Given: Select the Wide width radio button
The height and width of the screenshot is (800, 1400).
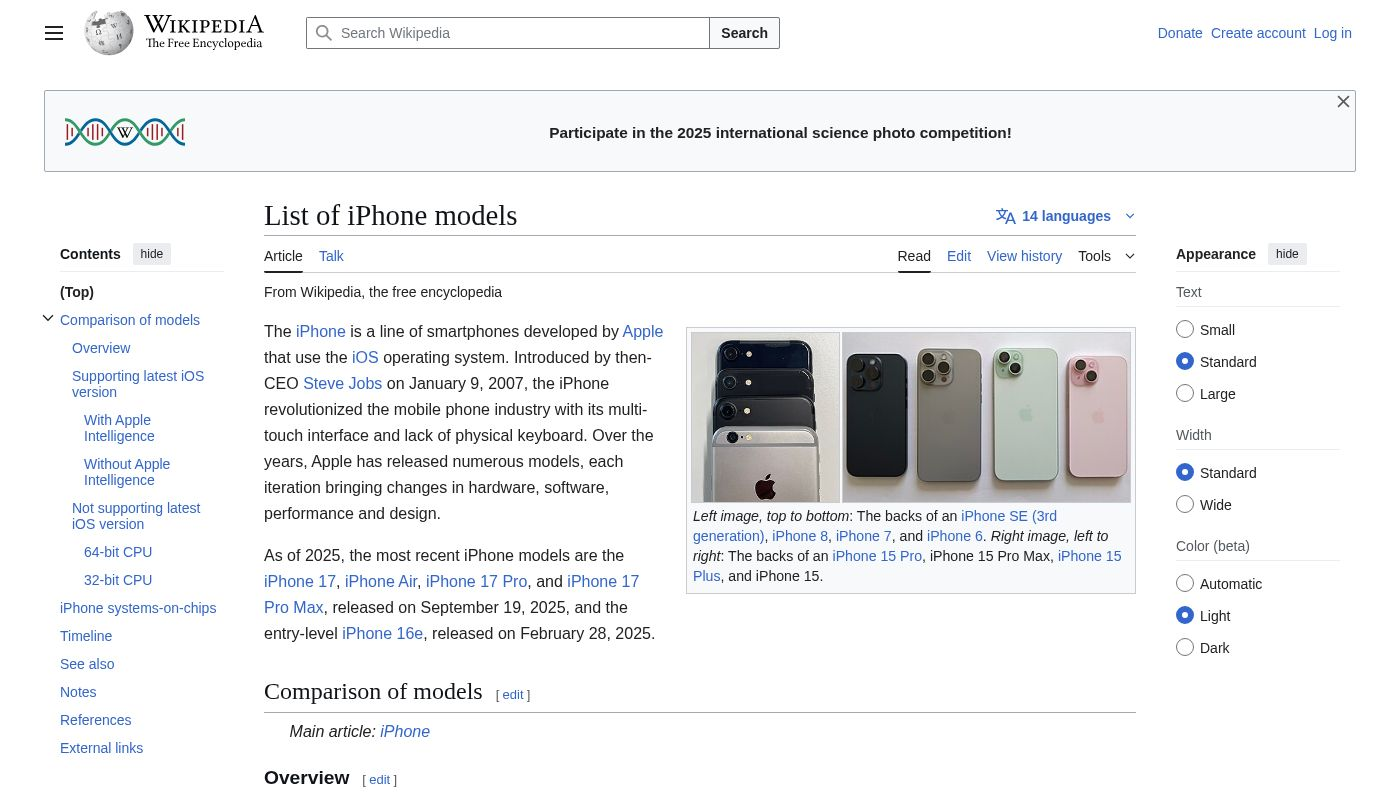Looking at the screenshot, I should [x=1185, y=505].
